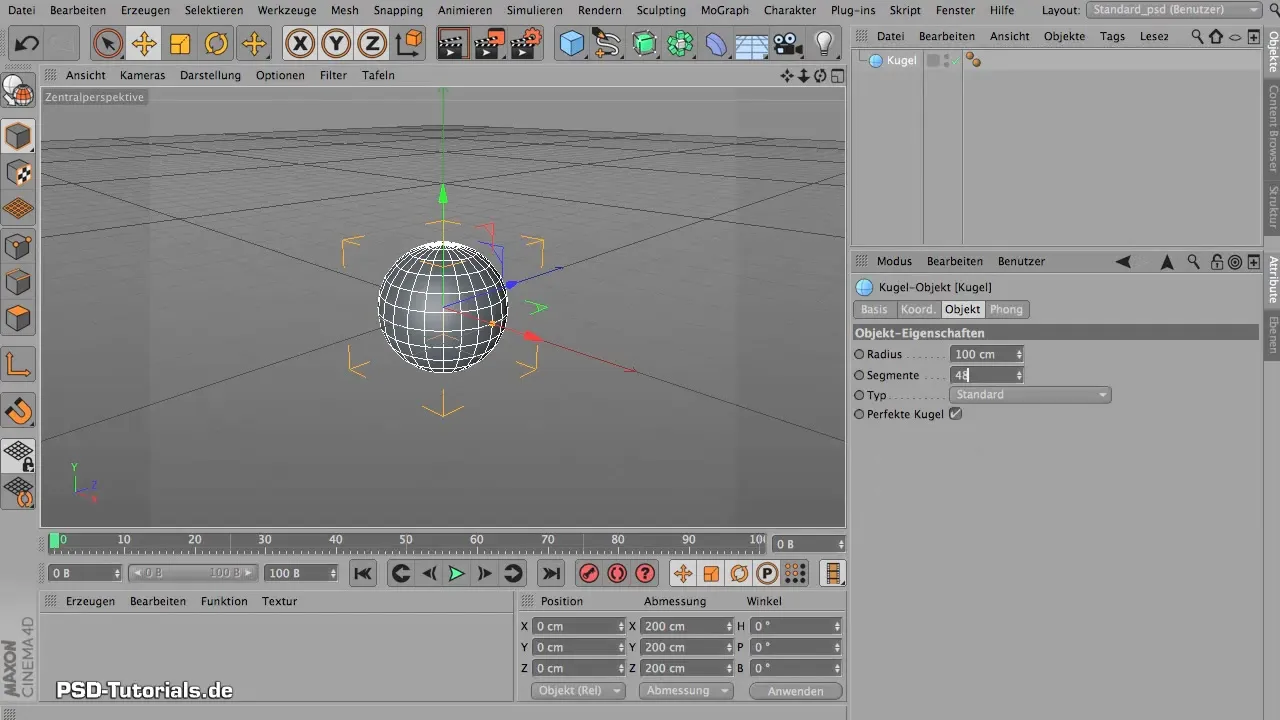This screenshot has width=1280, height=720.
Task: Open viewport Darstellung menu
Action: coord(210,75)
